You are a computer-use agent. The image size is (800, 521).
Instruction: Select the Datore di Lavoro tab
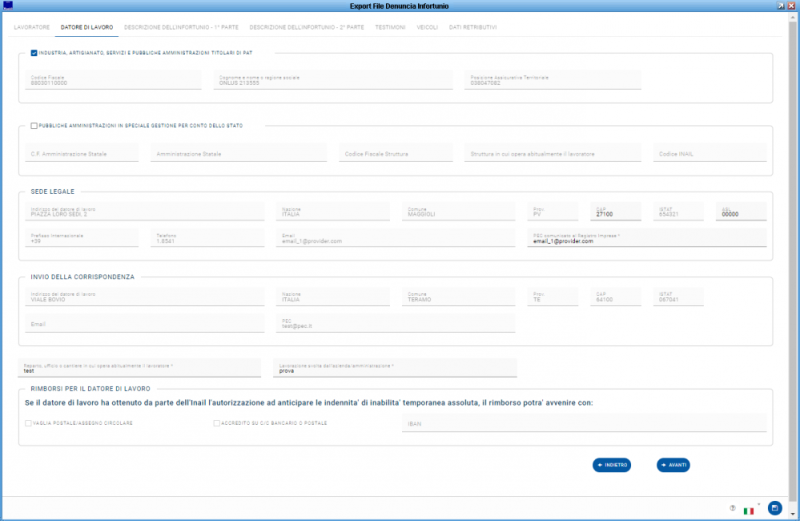tap(87, 28)
